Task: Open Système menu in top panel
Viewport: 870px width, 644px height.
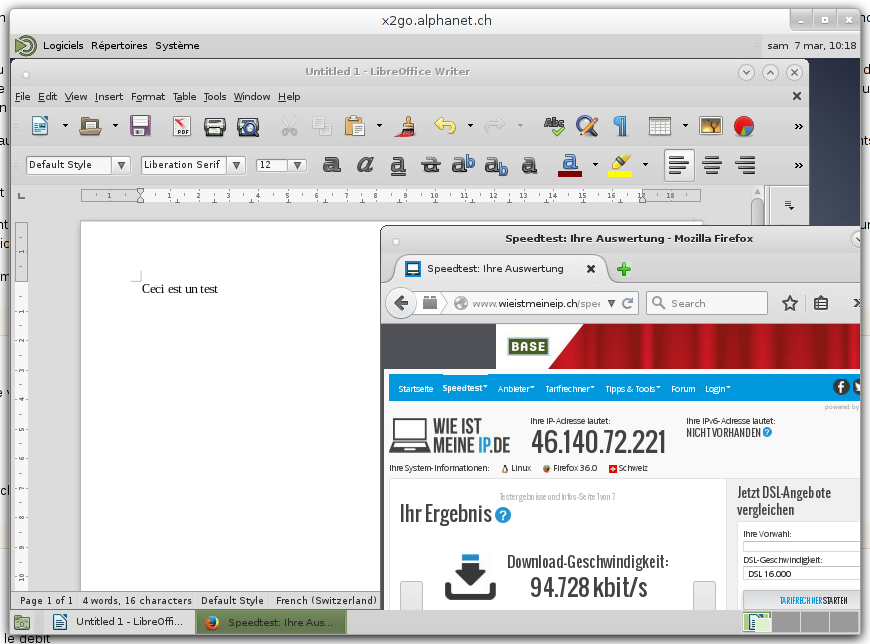Action: pos(177,45)
